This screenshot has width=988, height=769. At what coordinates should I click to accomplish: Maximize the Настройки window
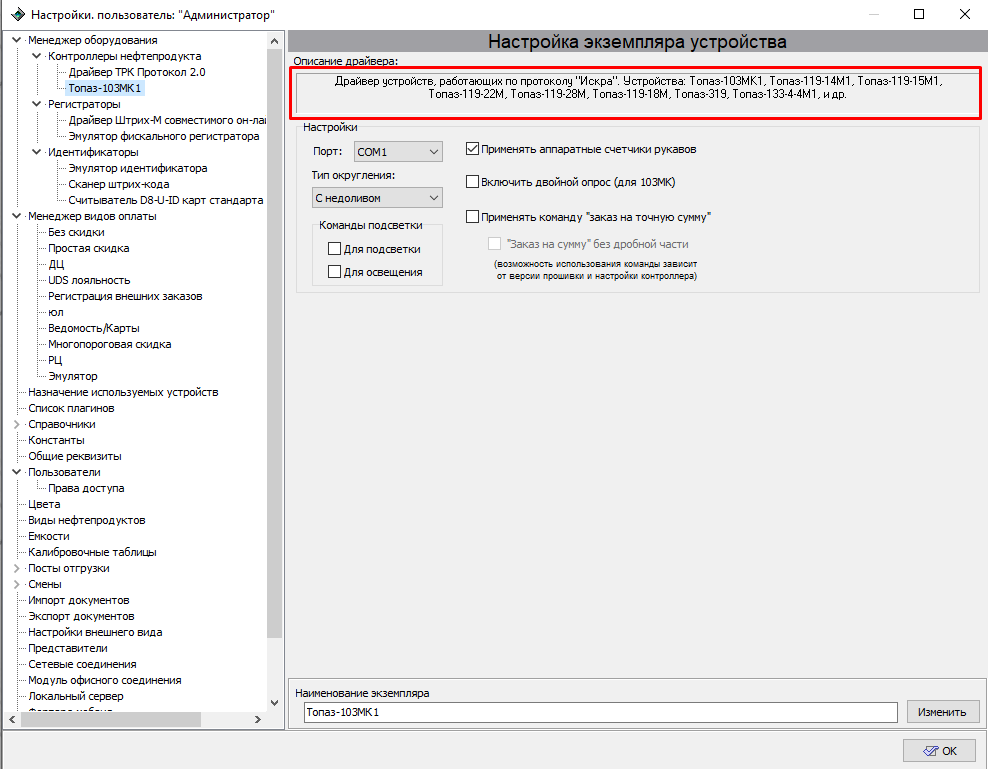point(919,14)
